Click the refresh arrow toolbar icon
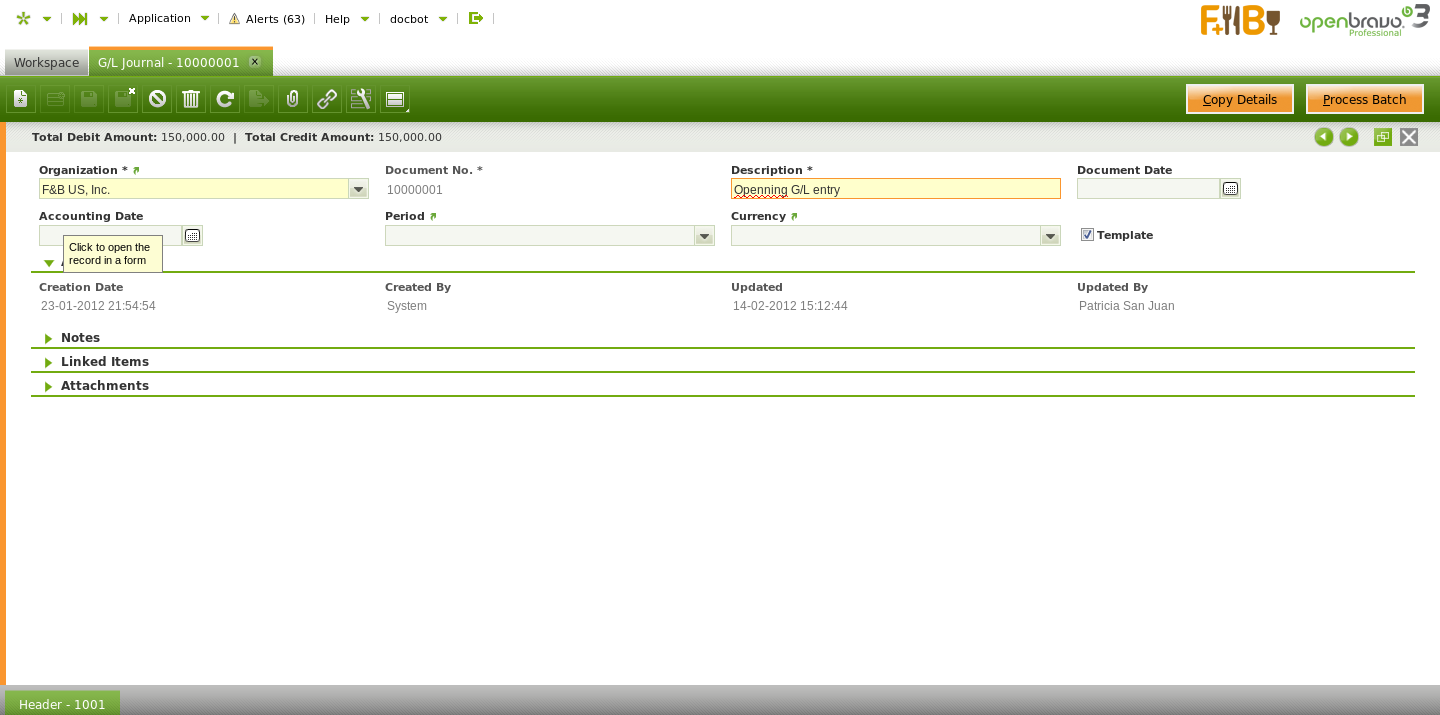This screenshot has width=1440, height=715. coord(225,99)
